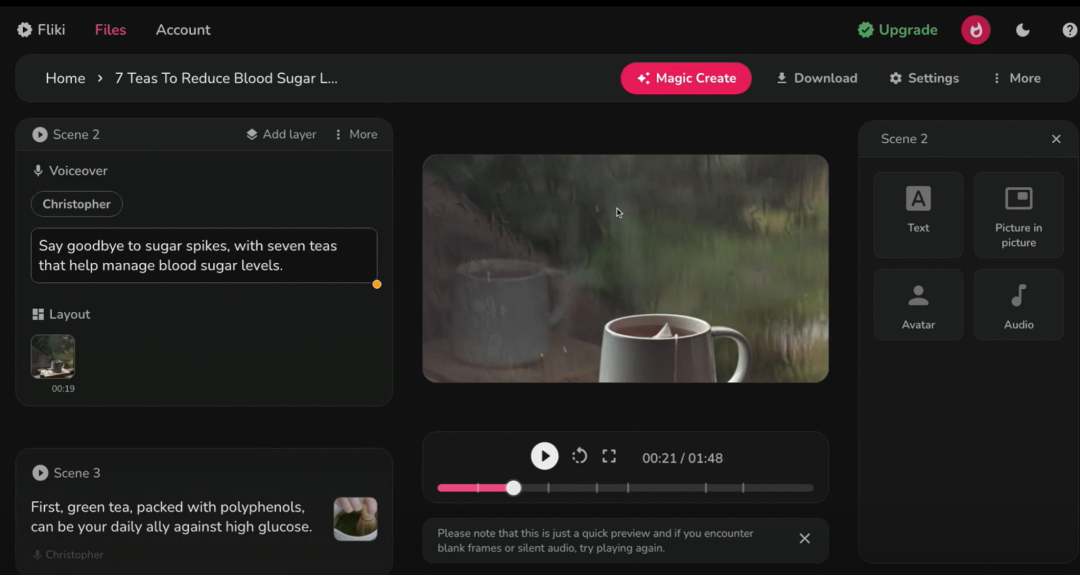Add a Picture in picture layer
This screenshot has height=575, width=1080.
click(x=1018, y=214)
